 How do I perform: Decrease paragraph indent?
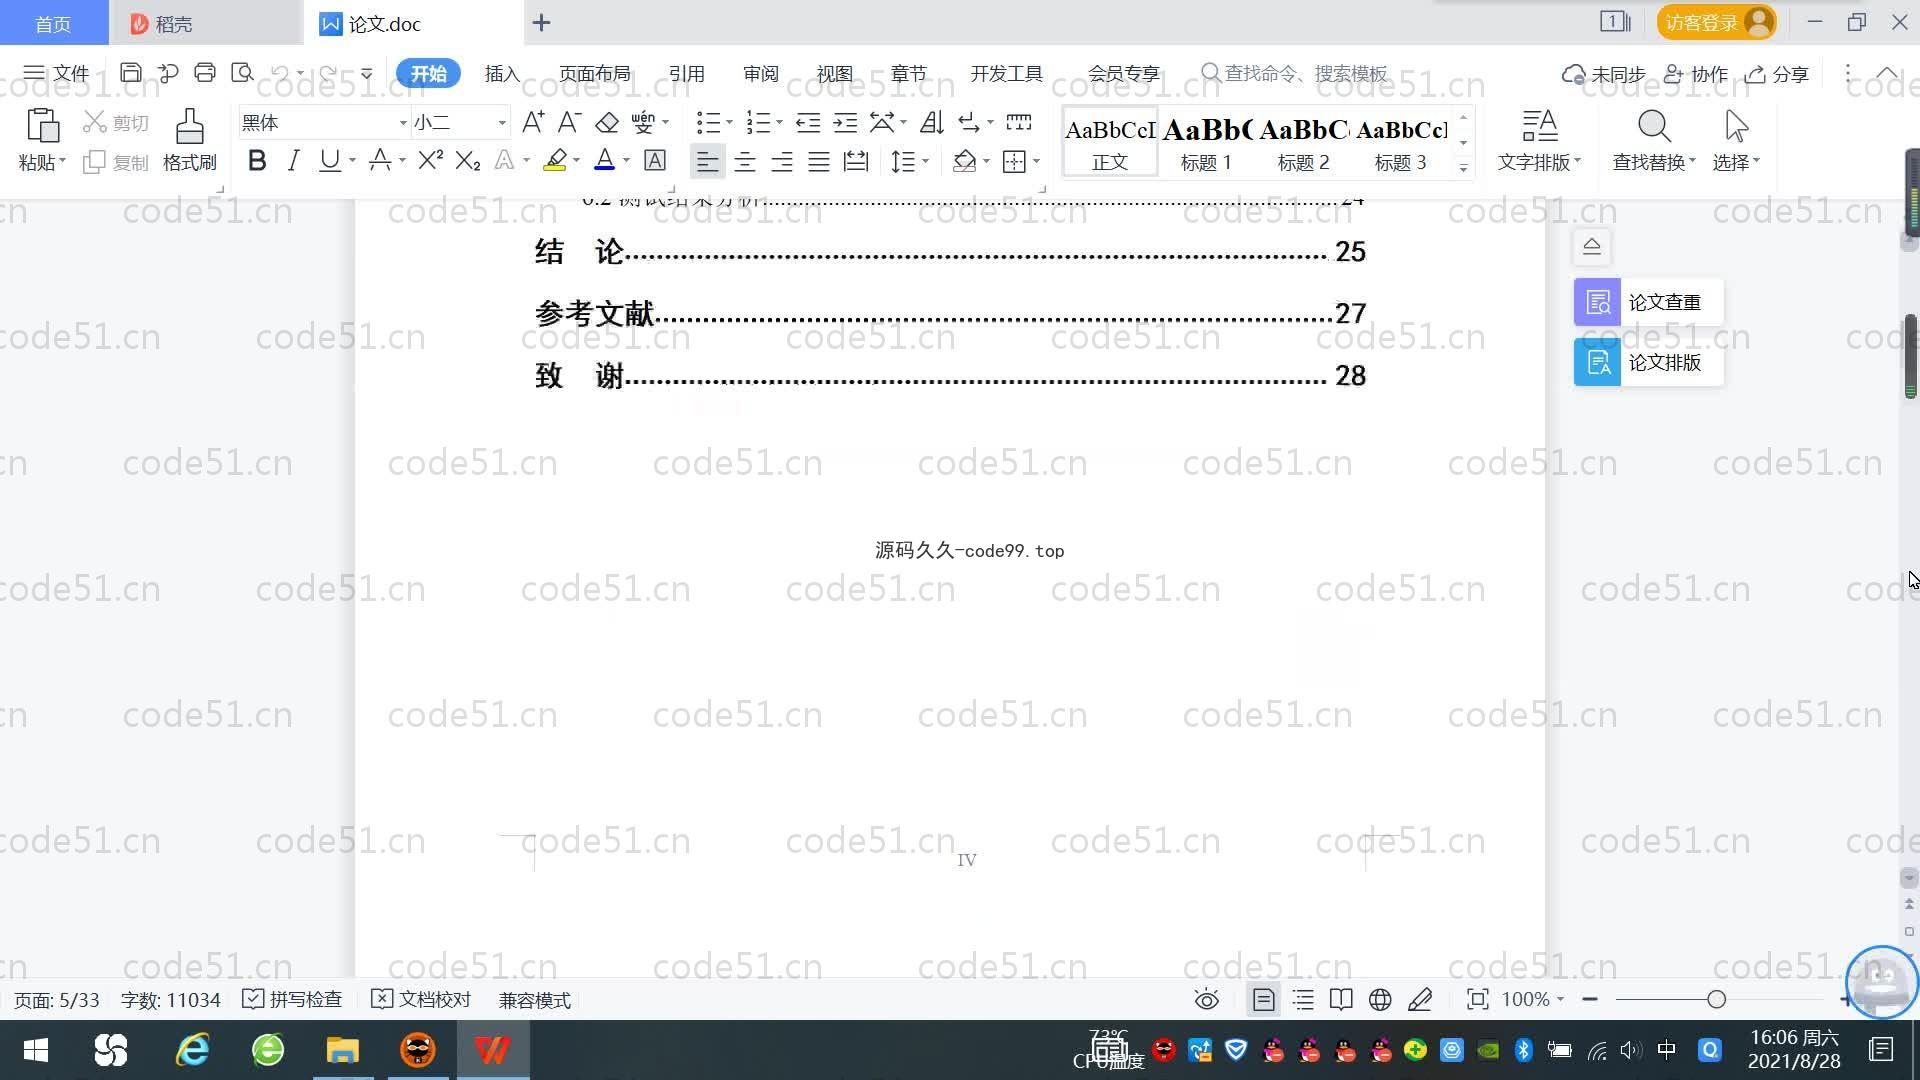[x=808, y=122]
